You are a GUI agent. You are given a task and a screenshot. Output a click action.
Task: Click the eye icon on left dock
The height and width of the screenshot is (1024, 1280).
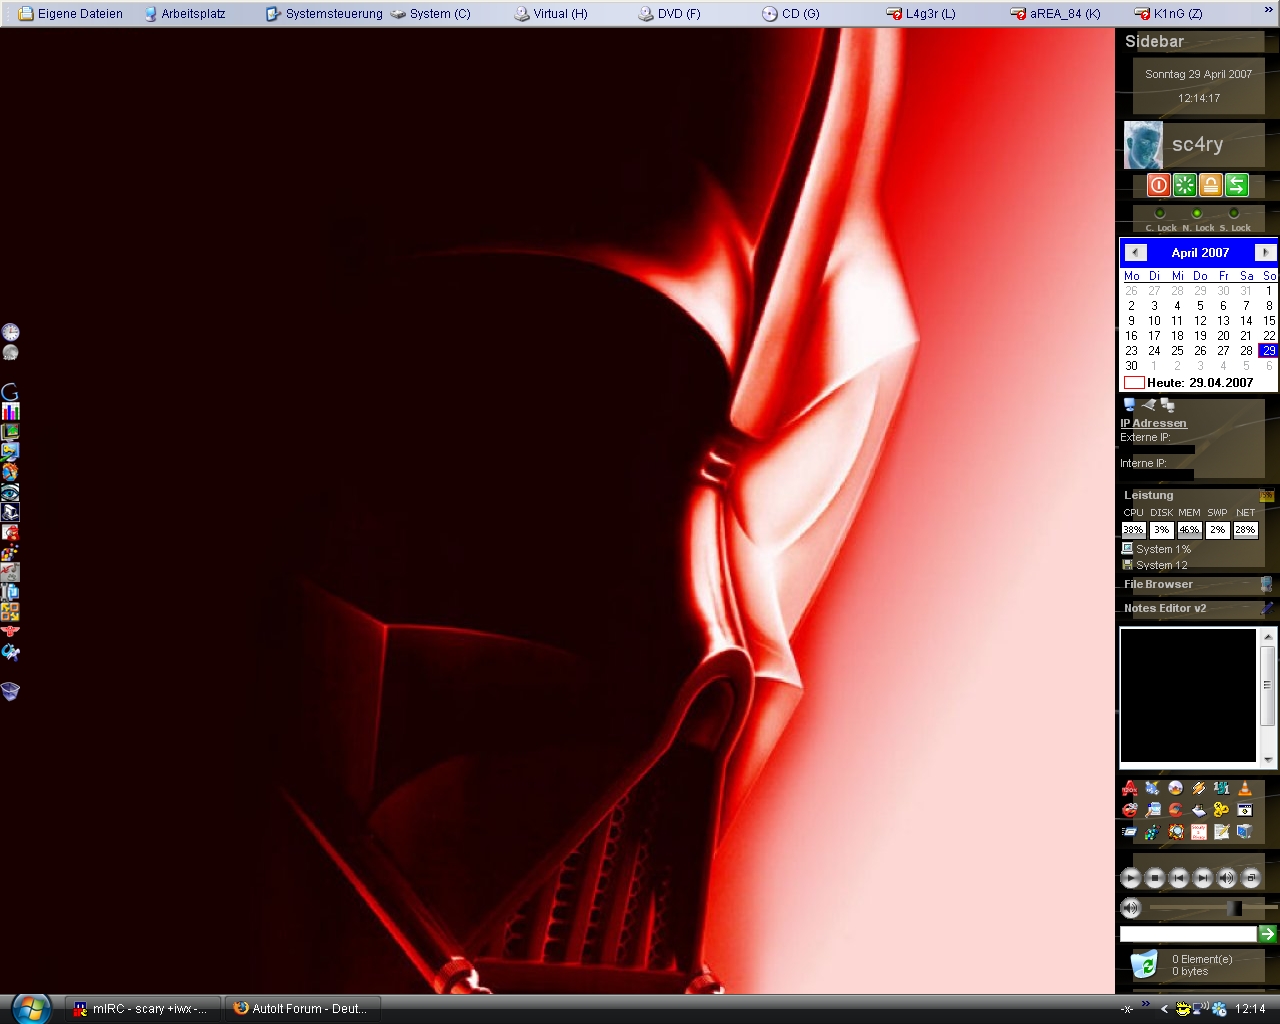pos(10,492)
